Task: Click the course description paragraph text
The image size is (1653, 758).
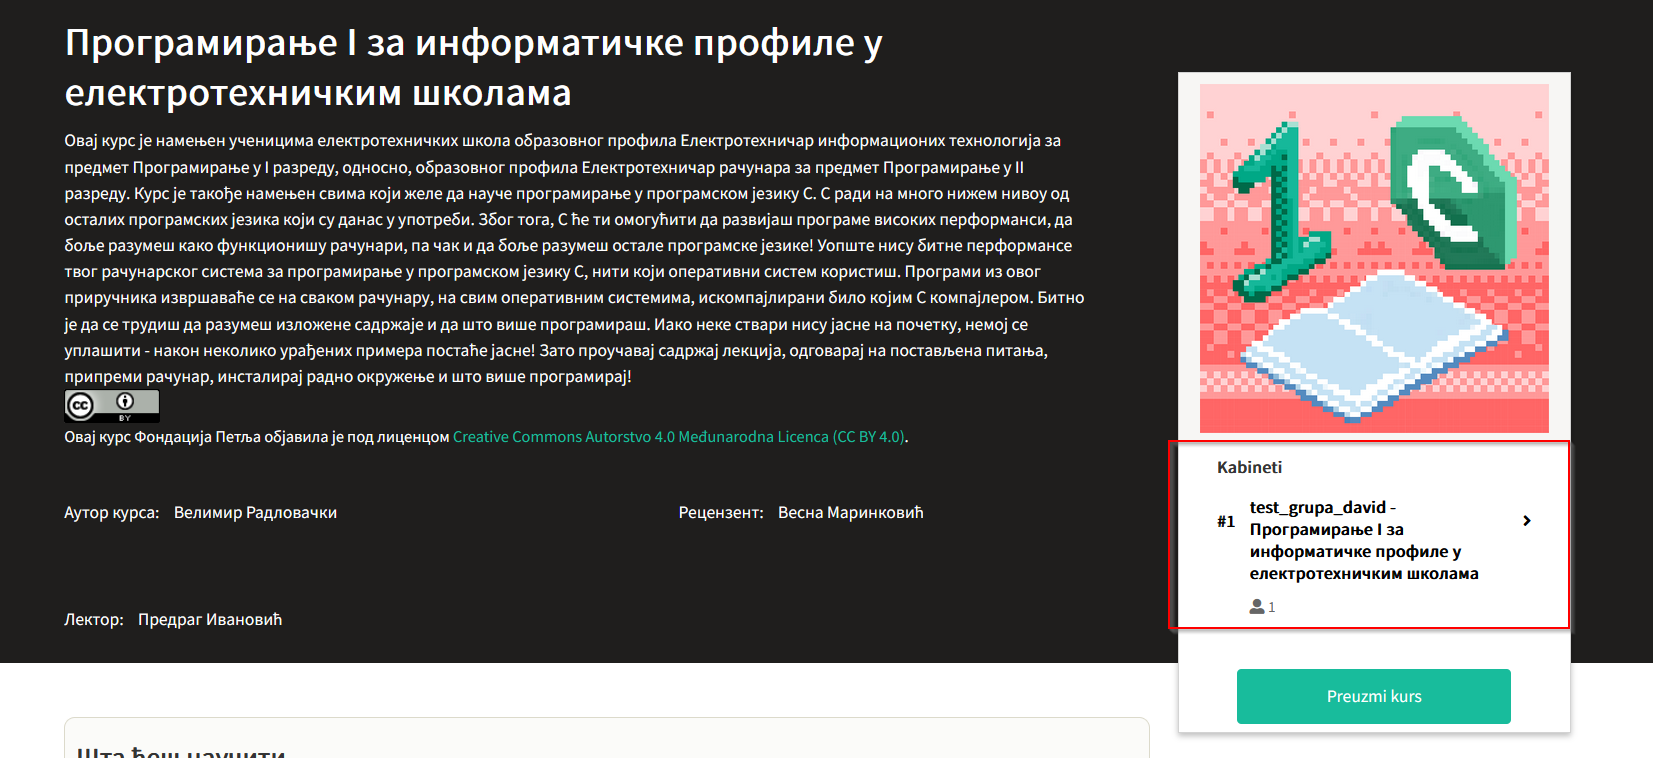Action: [570, 258]
